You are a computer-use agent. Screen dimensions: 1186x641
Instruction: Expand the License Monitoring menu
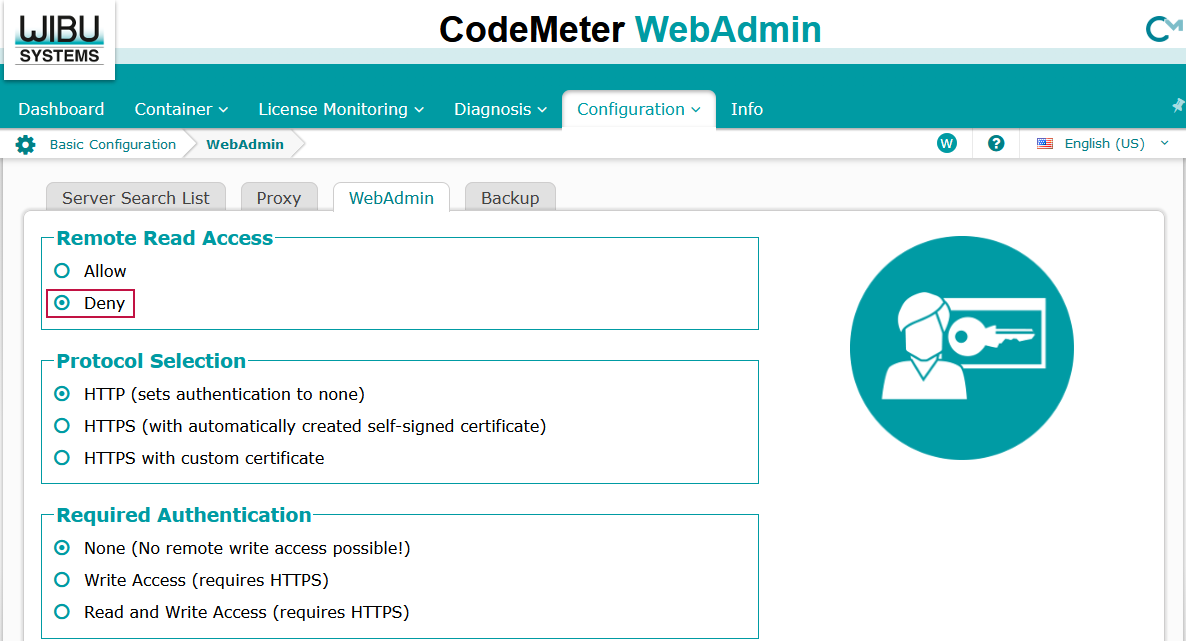341,109
